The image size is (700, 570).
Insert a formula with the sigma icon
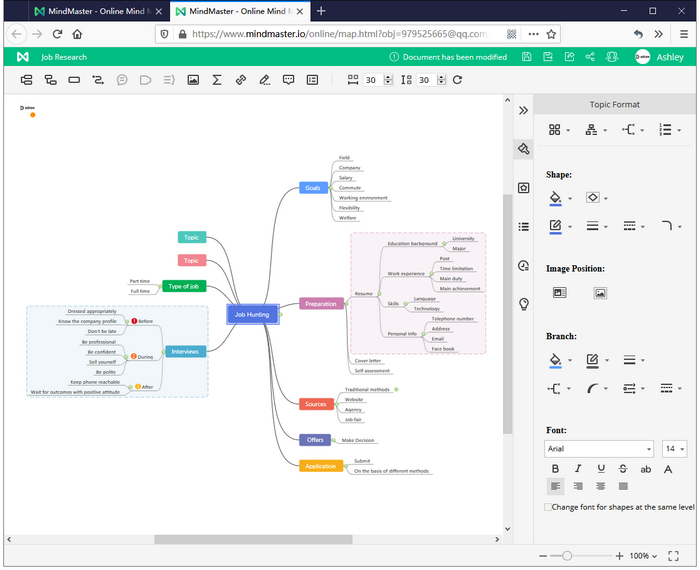216,80
